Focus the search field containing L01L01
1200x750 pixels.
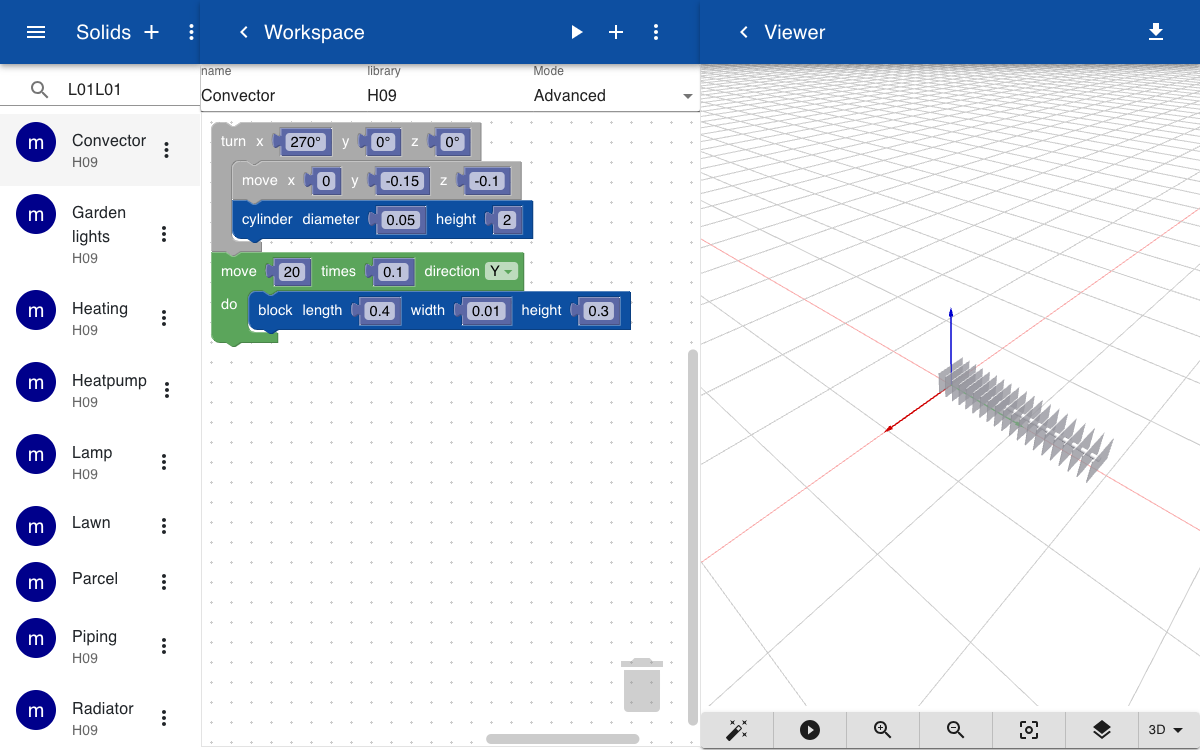coord(130,89)
